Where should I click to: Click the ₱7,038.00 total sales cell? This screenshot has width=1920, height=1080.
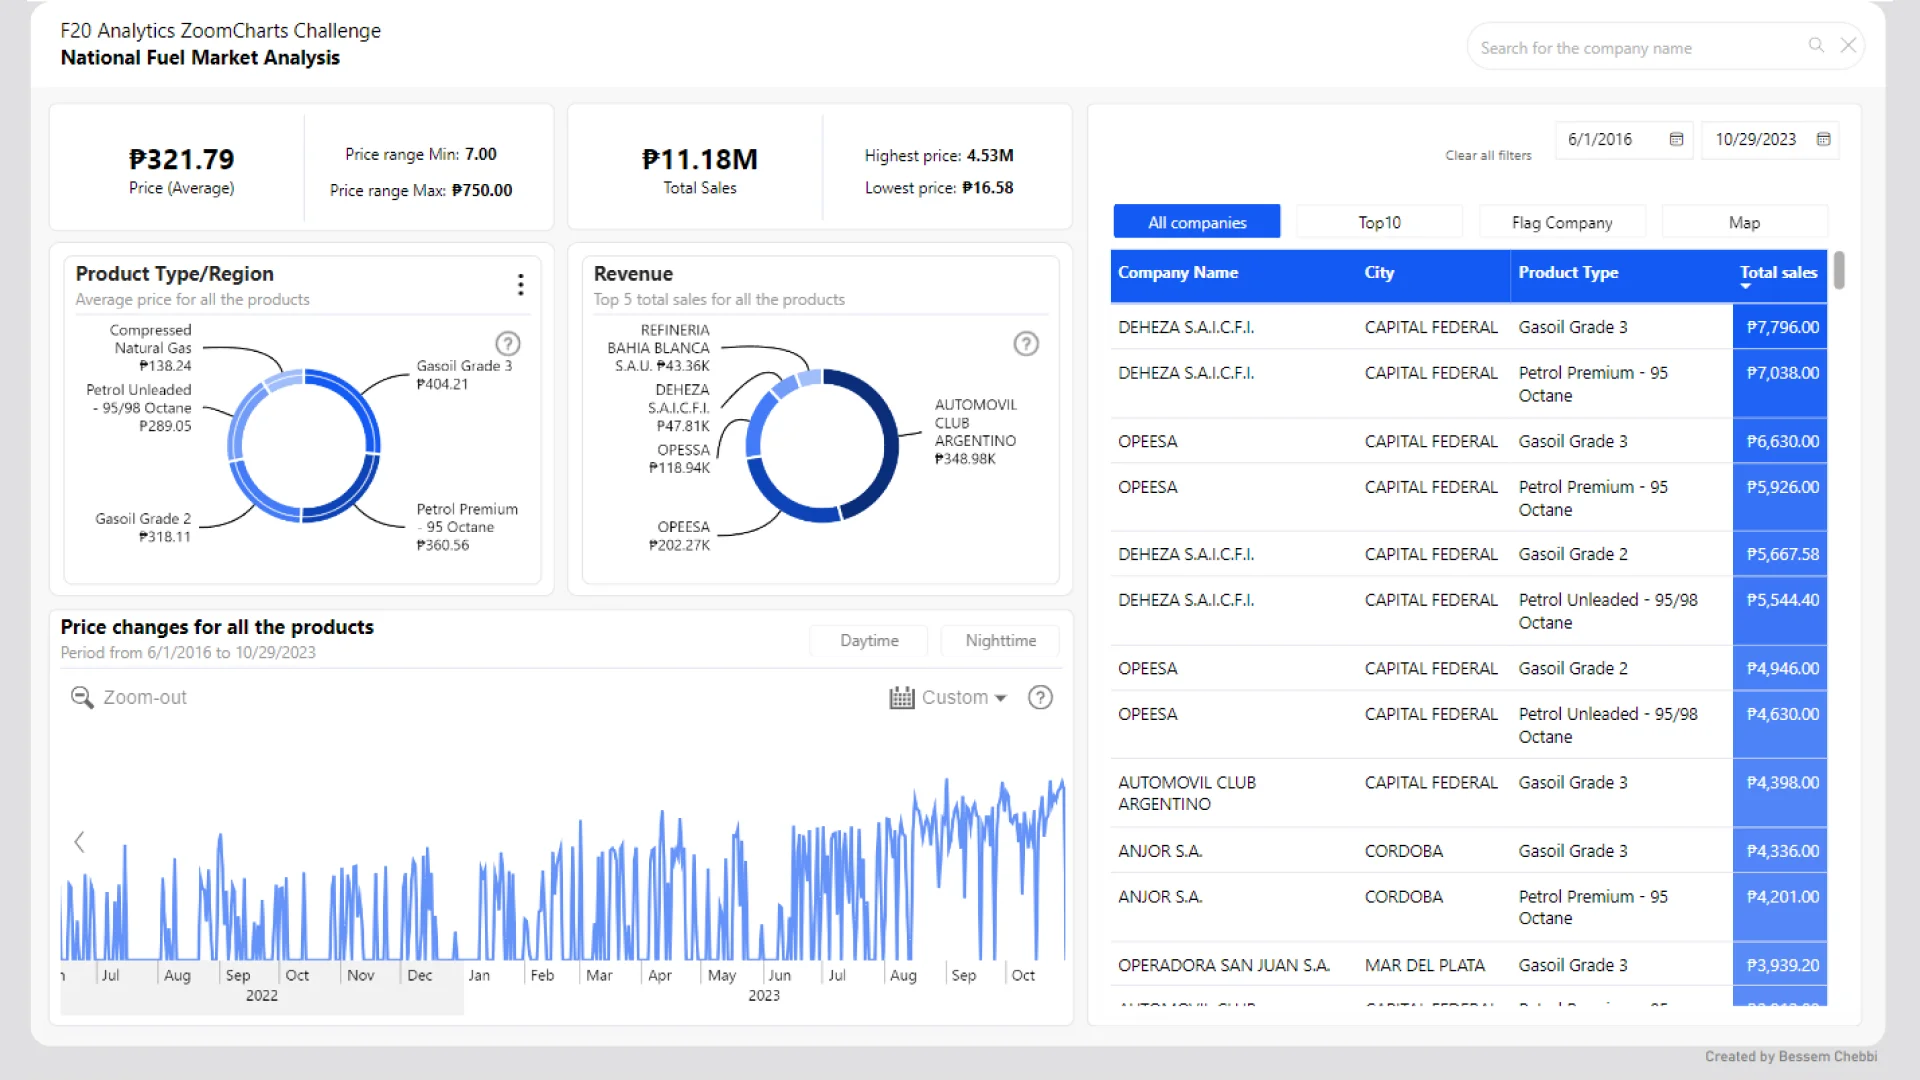[1780, 383]
